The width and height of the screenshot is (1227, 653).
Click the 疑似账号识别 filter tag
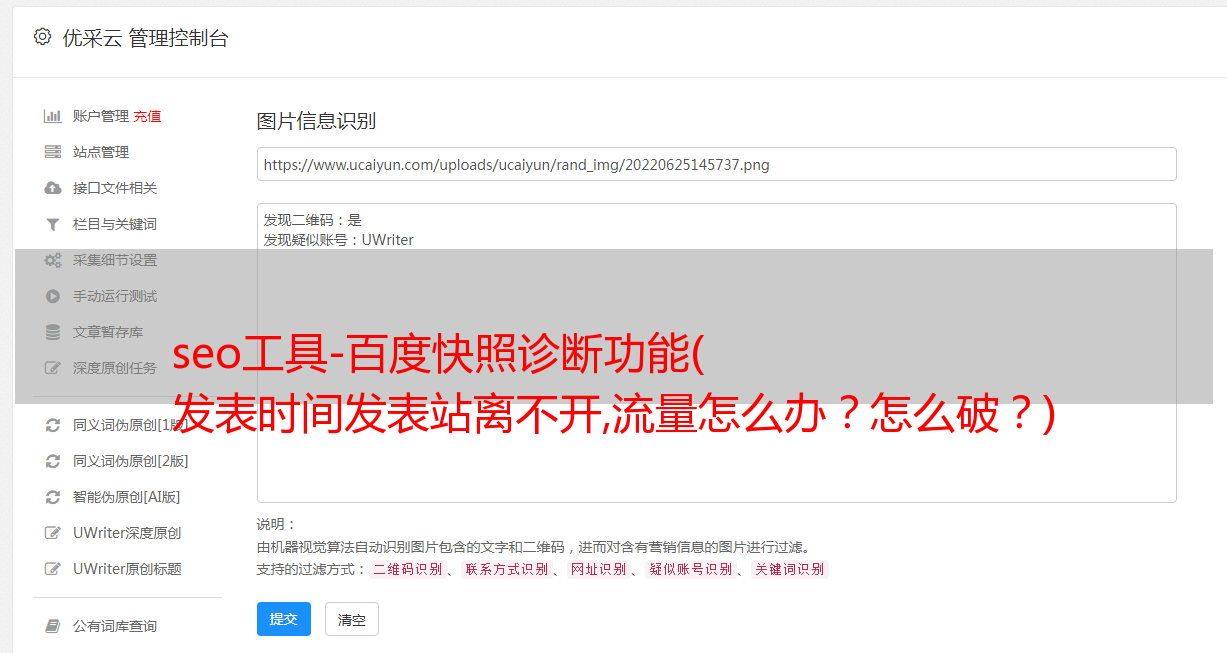tap(691, 569)
